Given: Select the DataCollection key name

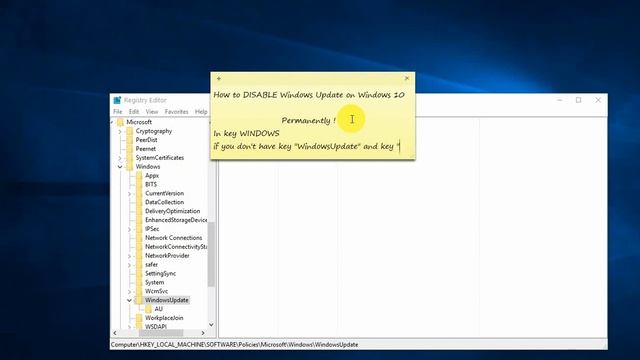Looking at the screenshot, I should [164, 202].
